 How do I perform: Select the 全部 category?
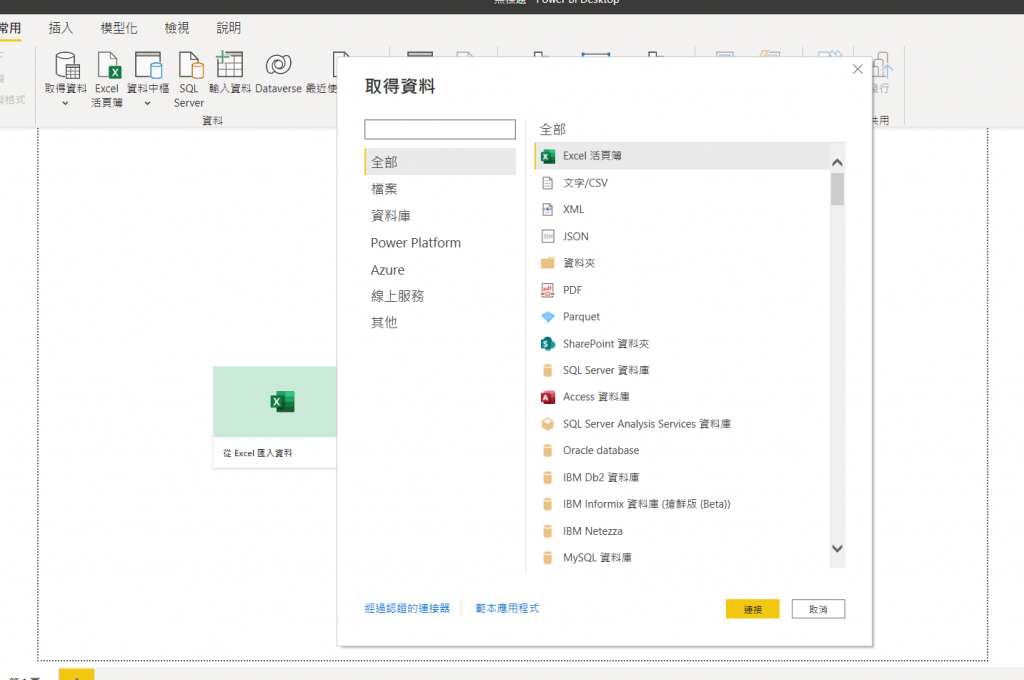440,161
